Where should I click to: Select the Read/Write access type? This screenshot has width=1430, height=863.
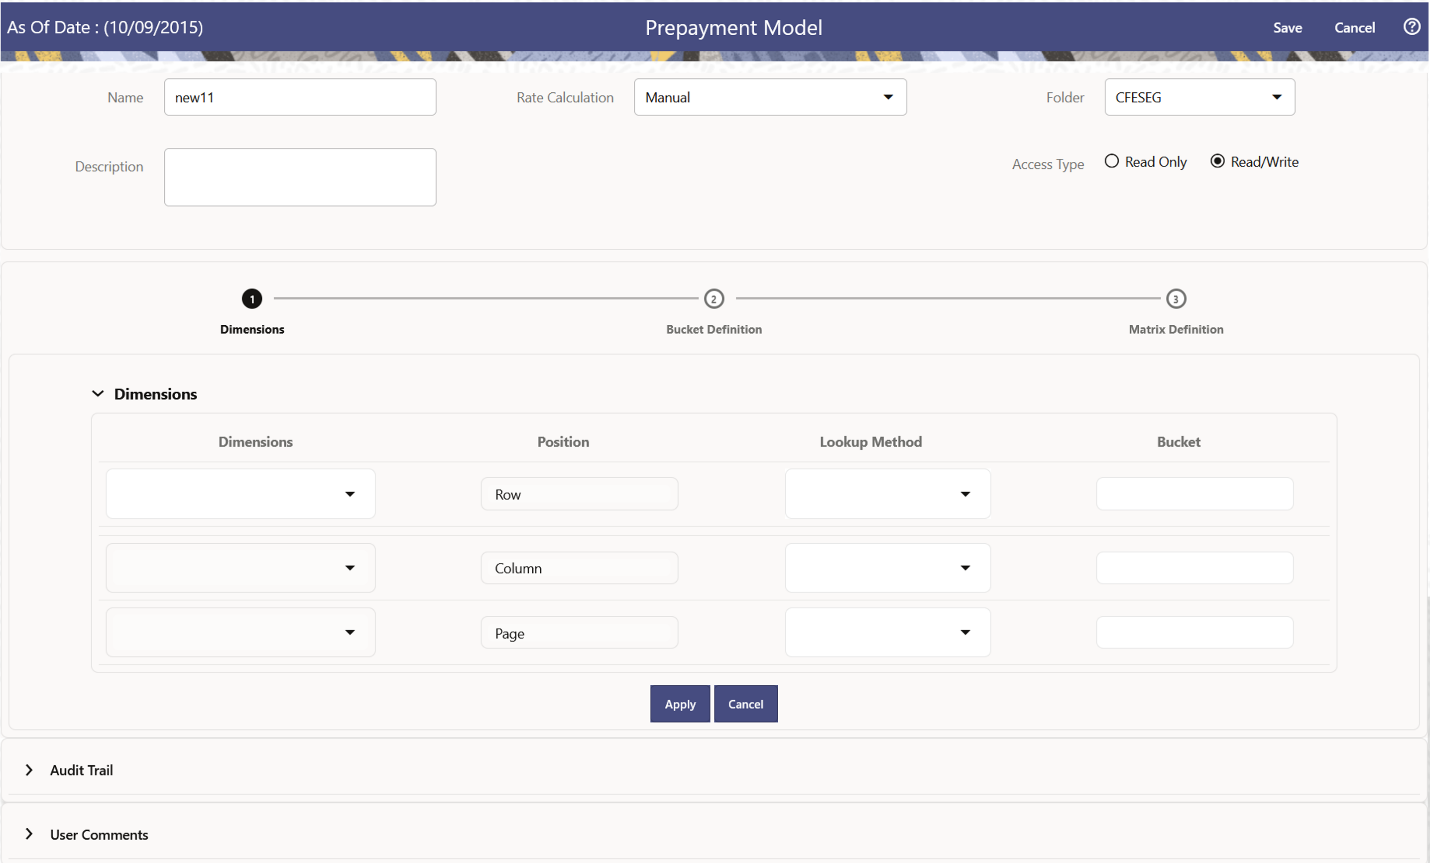pos(1218,161)
